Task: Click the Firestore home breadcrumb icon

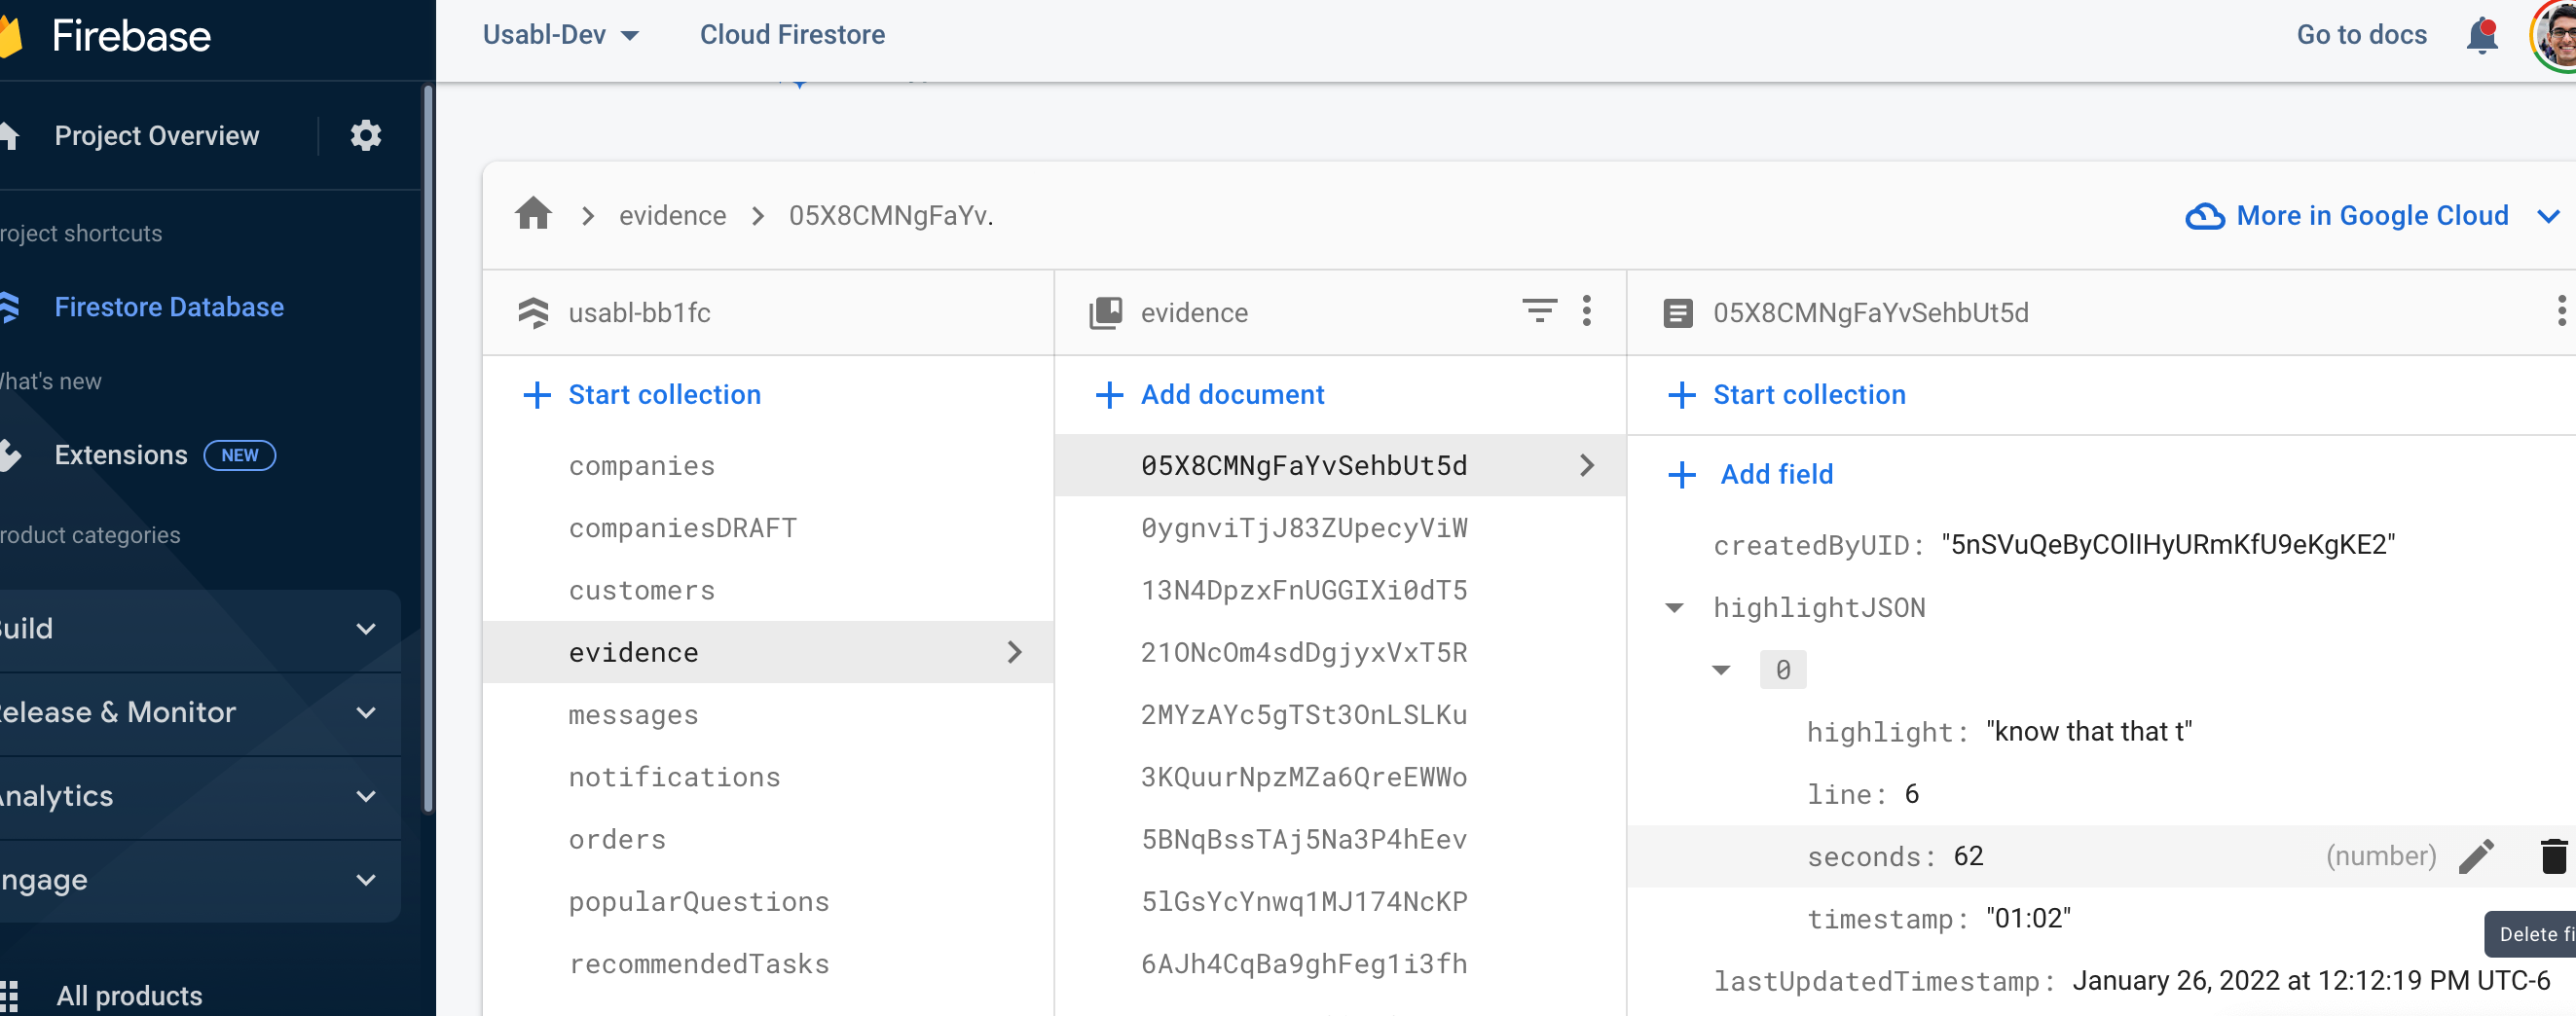Action: (x=534, y=213)
